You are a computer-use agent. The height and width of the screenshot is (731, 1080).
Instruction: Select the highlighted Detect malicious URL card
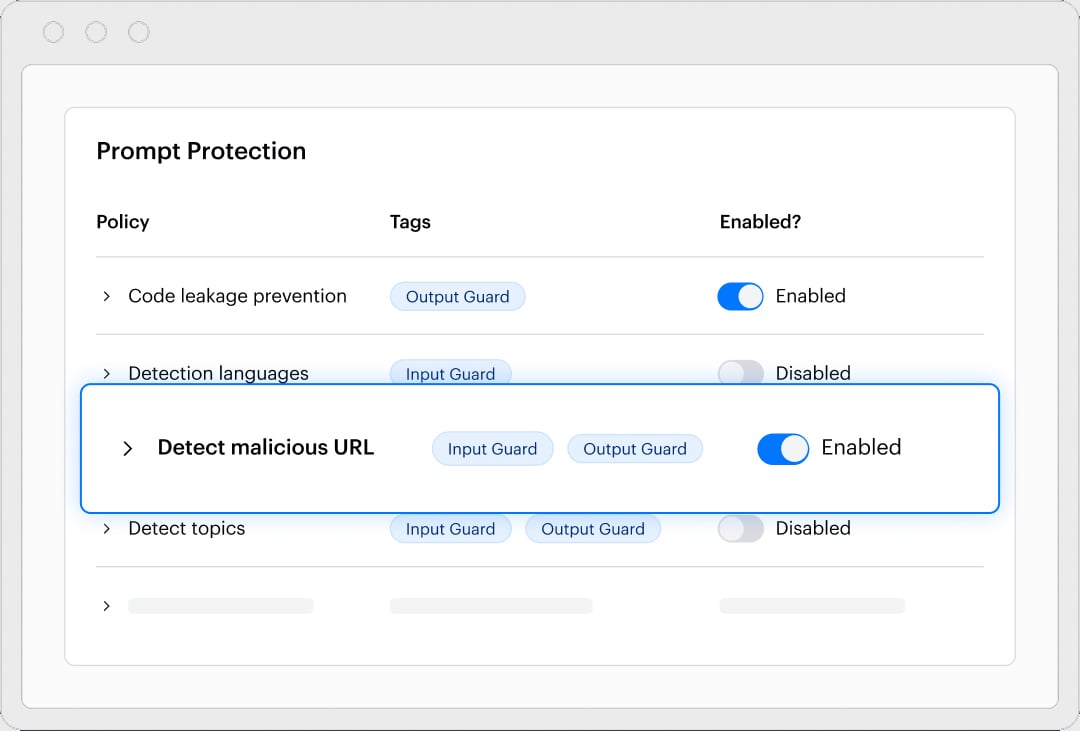(540, 448)
